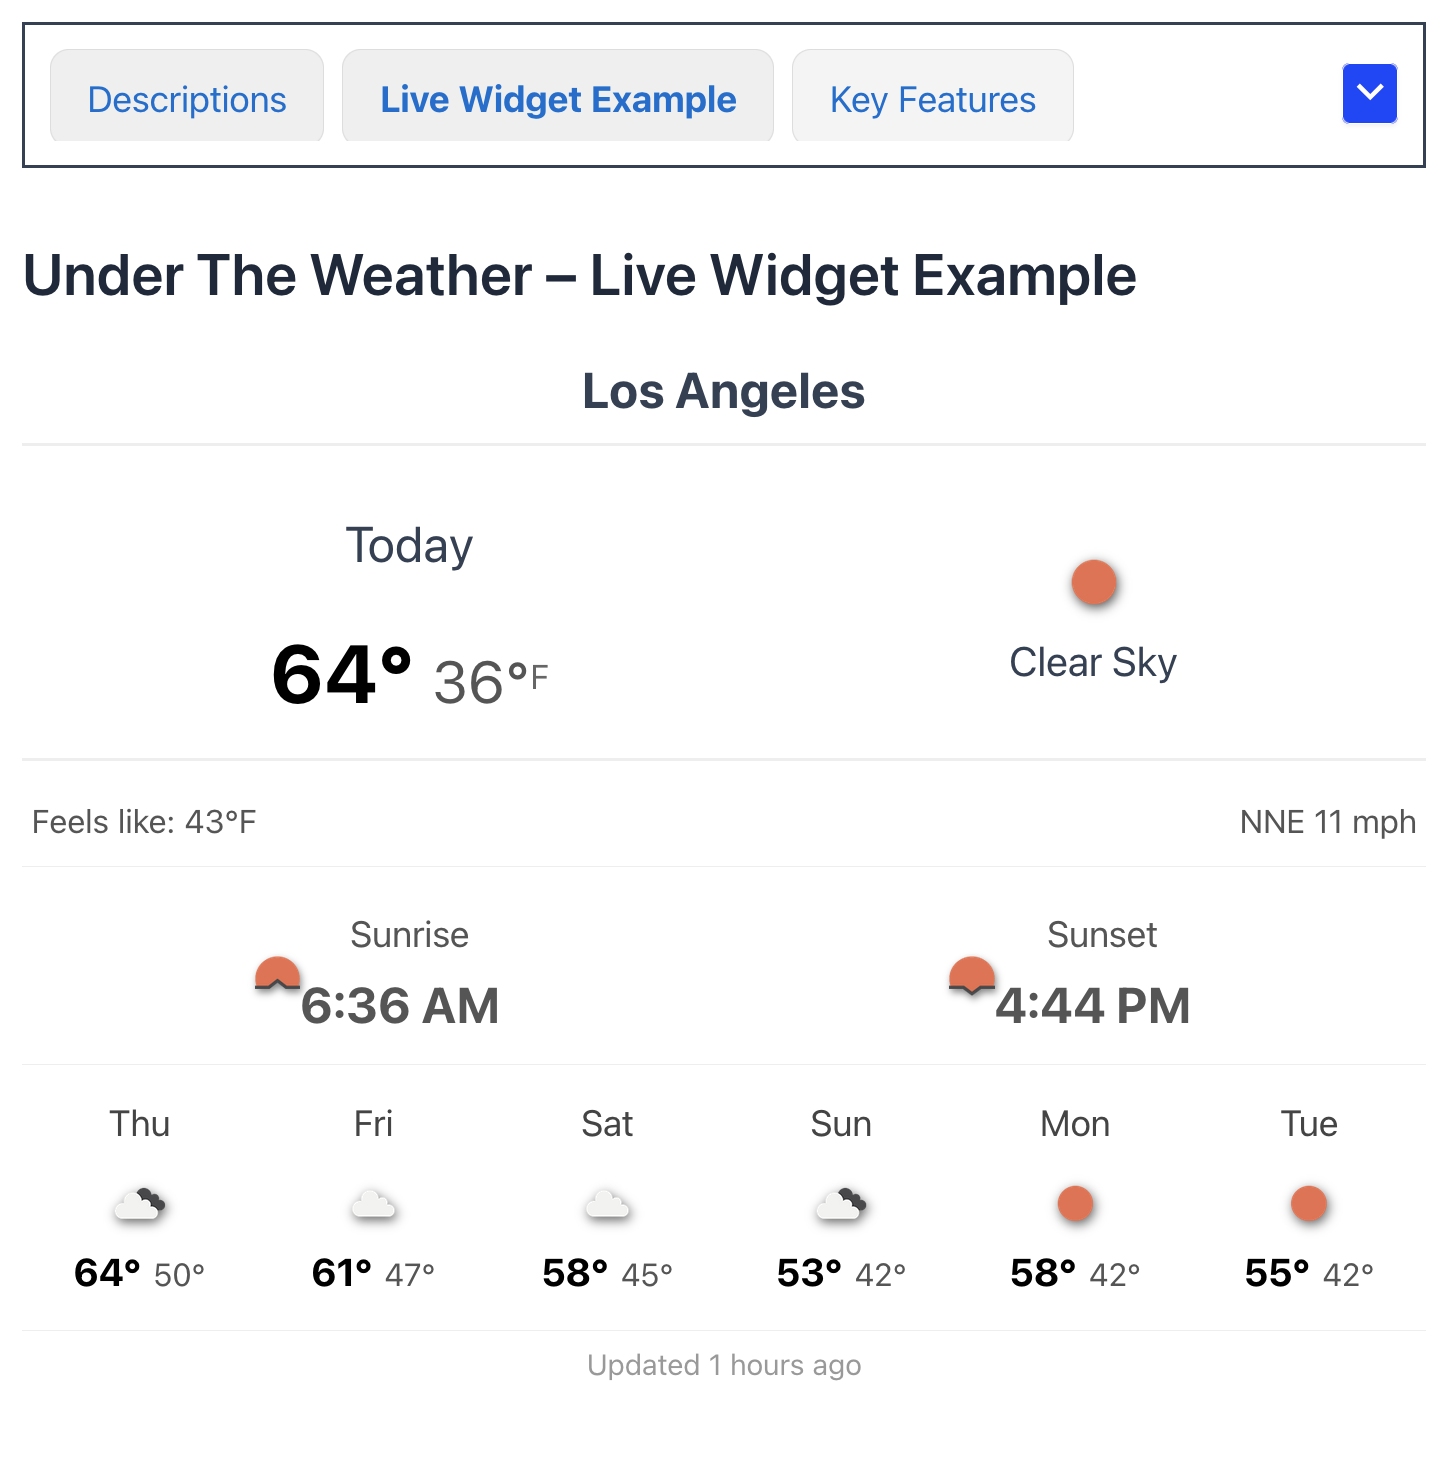Select Sunday's overcast cloud icon

coord(841,1205)
